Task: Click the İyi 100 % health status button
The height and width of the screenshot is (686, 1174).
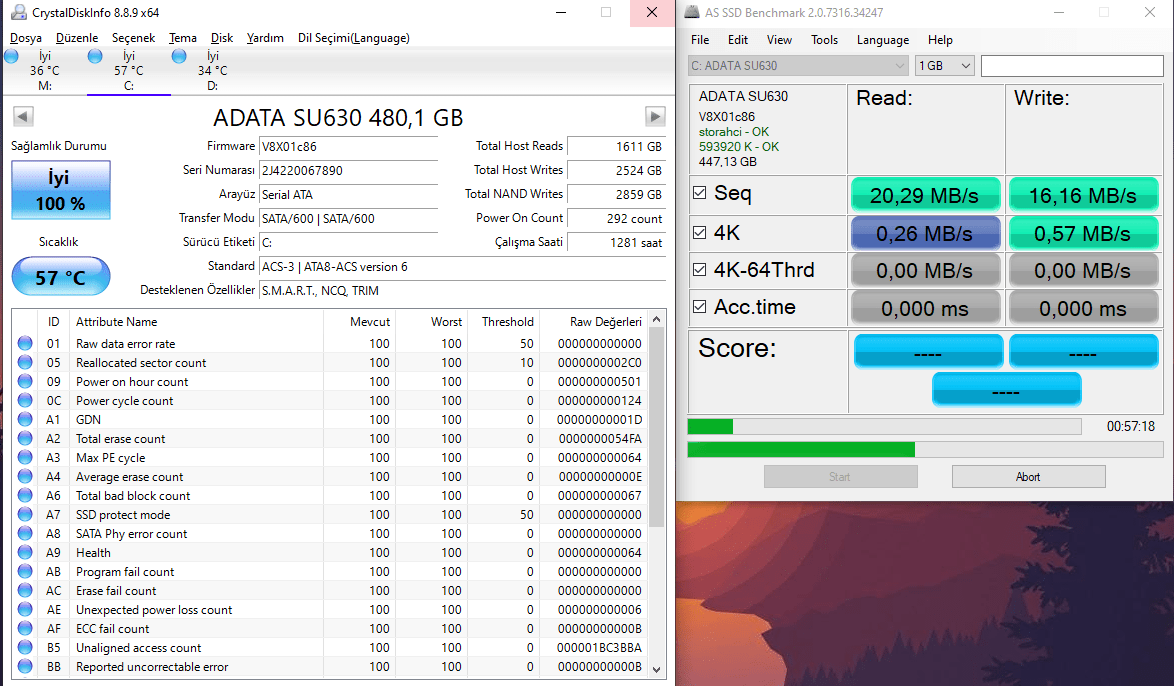Action: click(x=61, y=190)
